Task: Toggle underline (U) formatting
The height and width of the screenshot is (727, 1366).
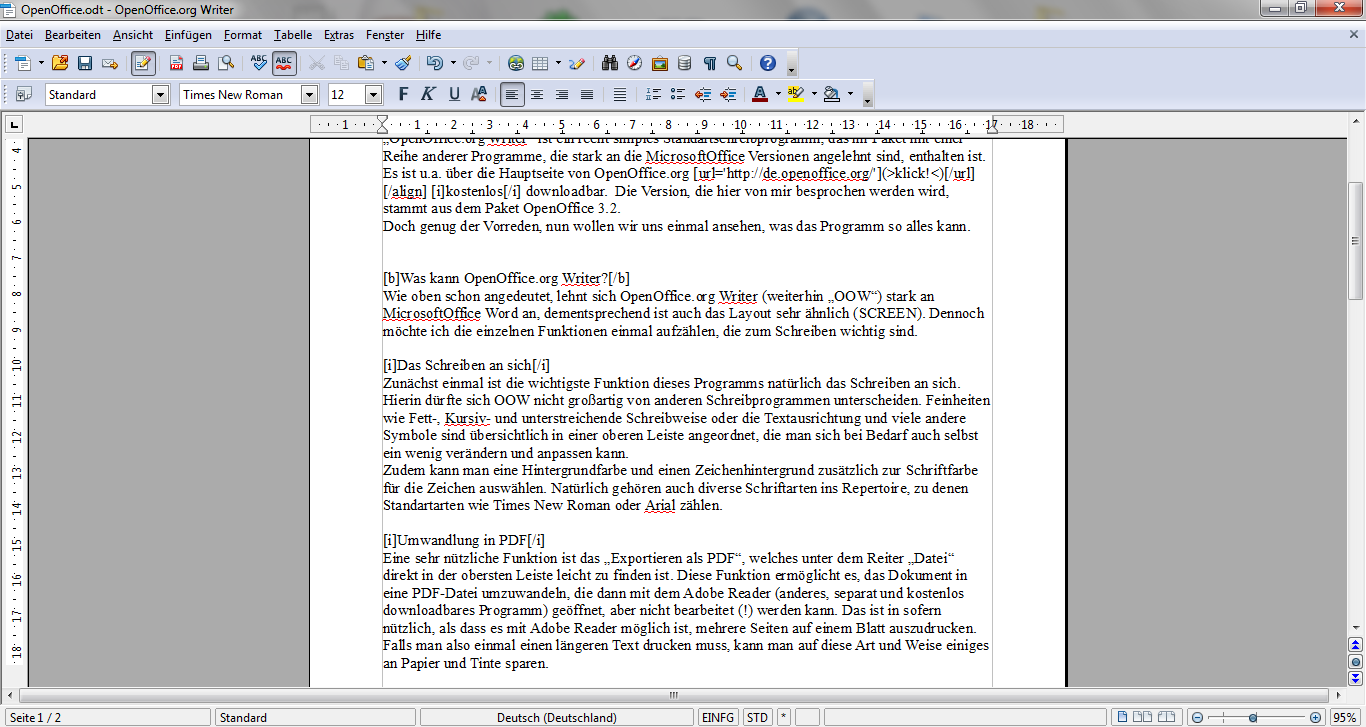Action: [x=454, y=94]
